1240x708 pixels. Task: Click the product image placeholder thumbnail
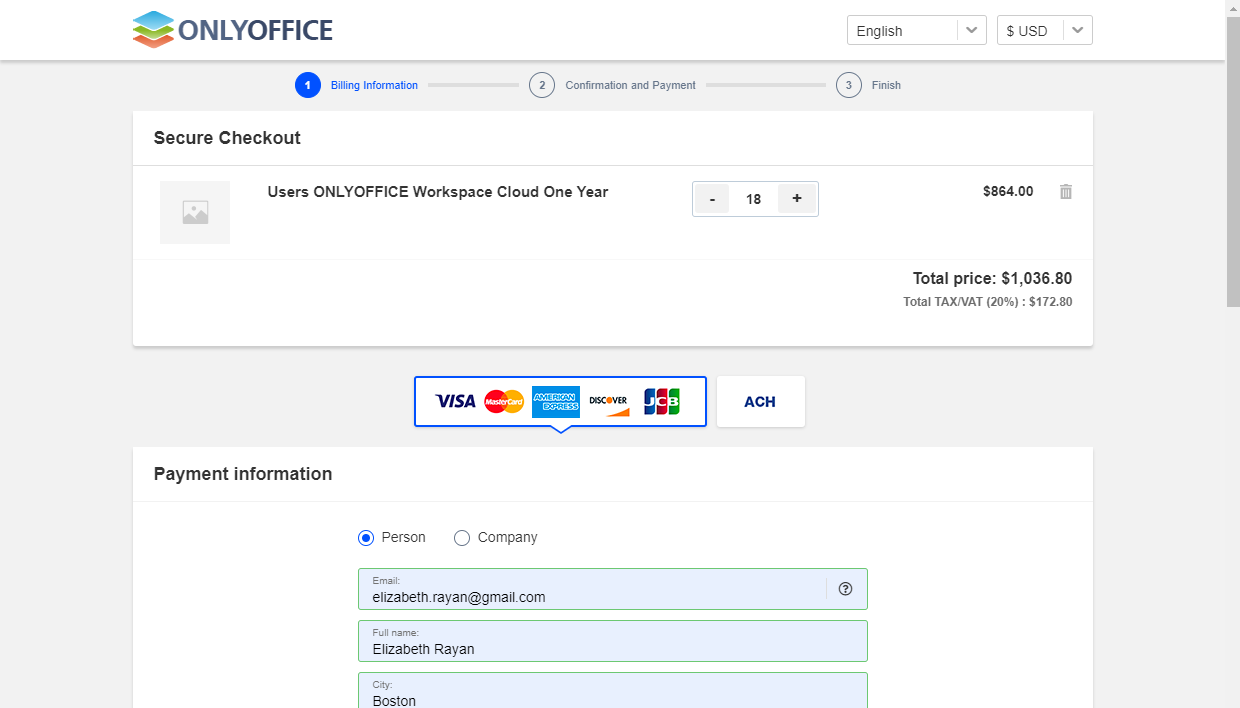[195, 212]
